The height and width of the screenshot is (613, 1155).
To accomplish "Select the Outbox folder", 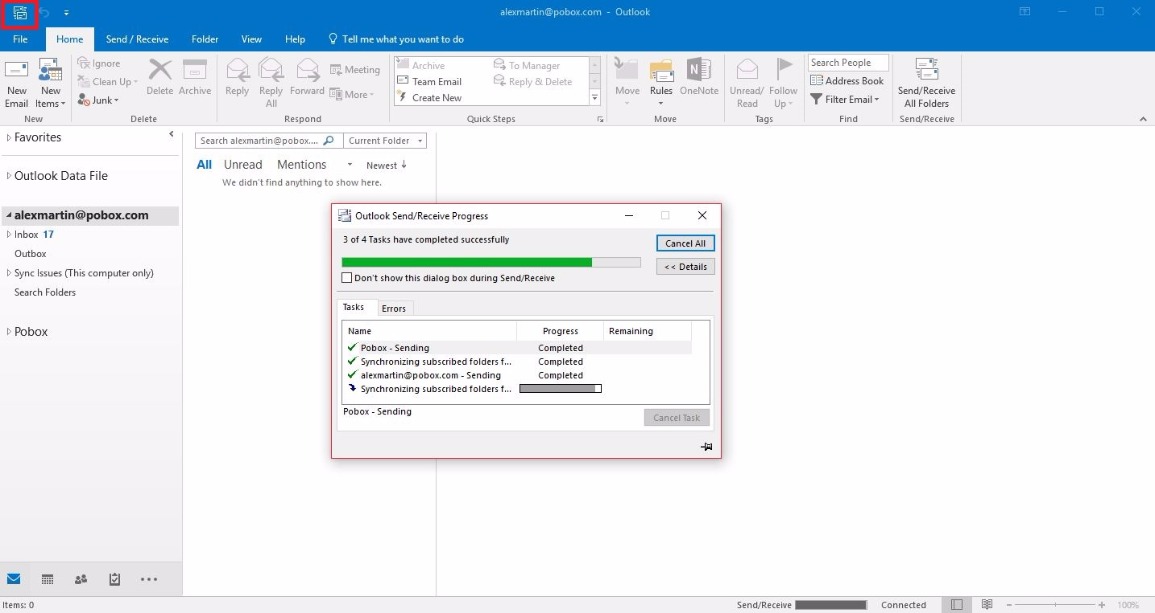I will [x=30, y=253].
